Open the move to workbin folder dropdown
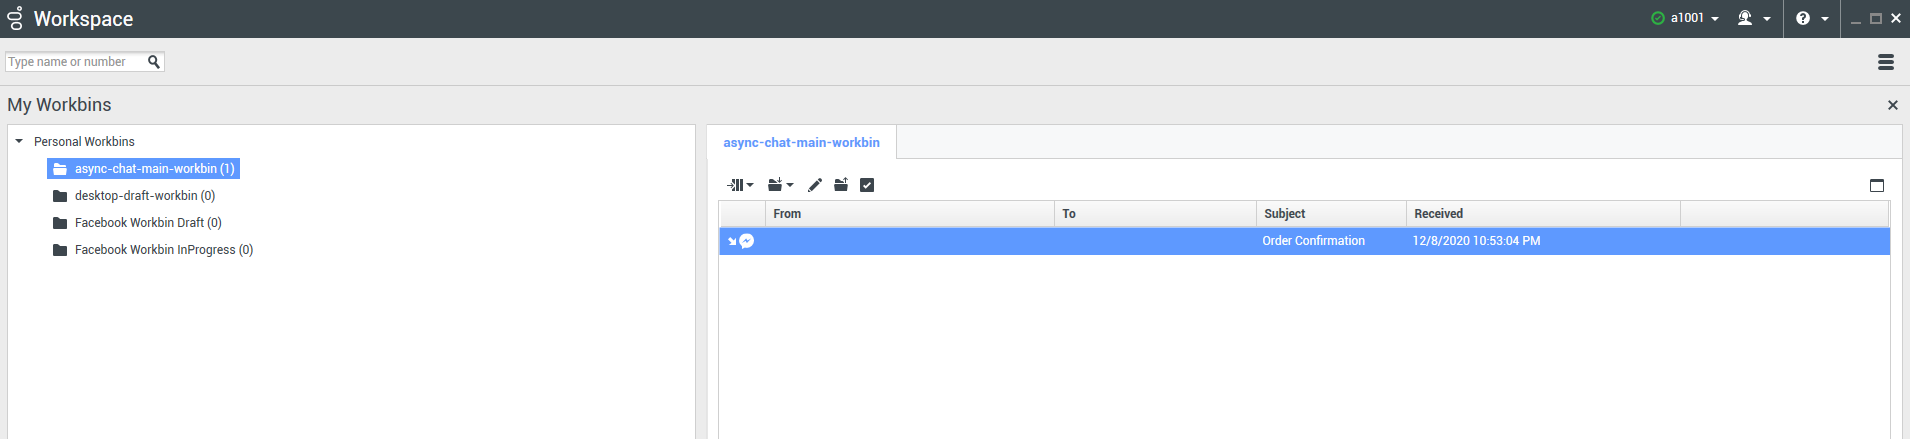This screenshot has height=439, width=1910. pos(780,185)
